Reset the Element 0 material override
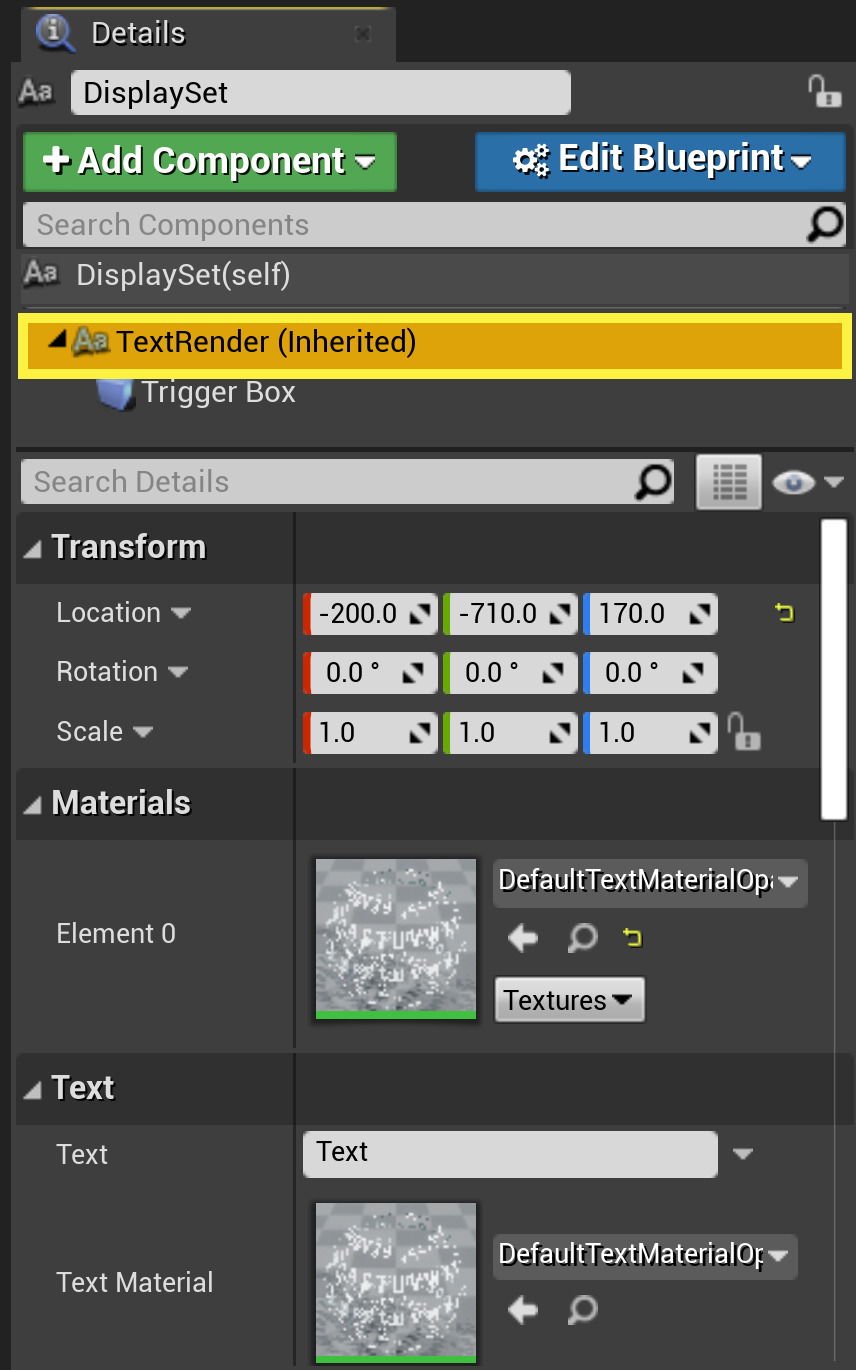 pyautogui.click(x=632, y=938)
